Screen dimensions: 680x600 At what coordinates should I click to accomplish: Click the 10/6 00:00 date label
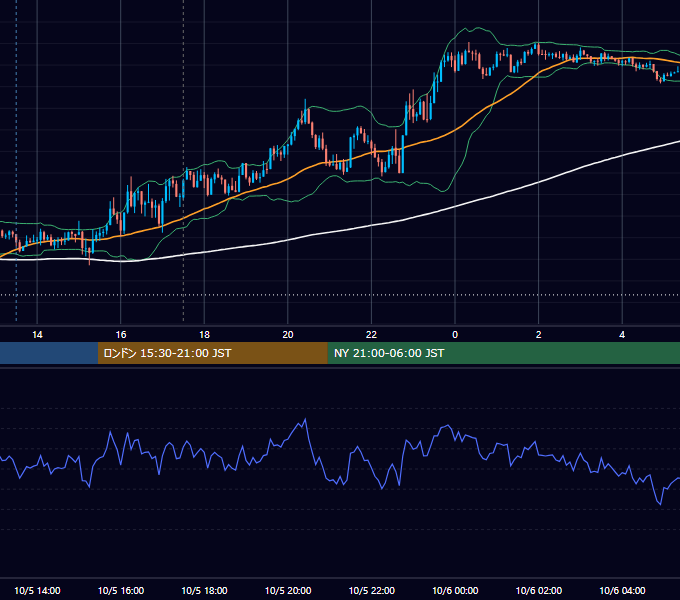[455, 590]
